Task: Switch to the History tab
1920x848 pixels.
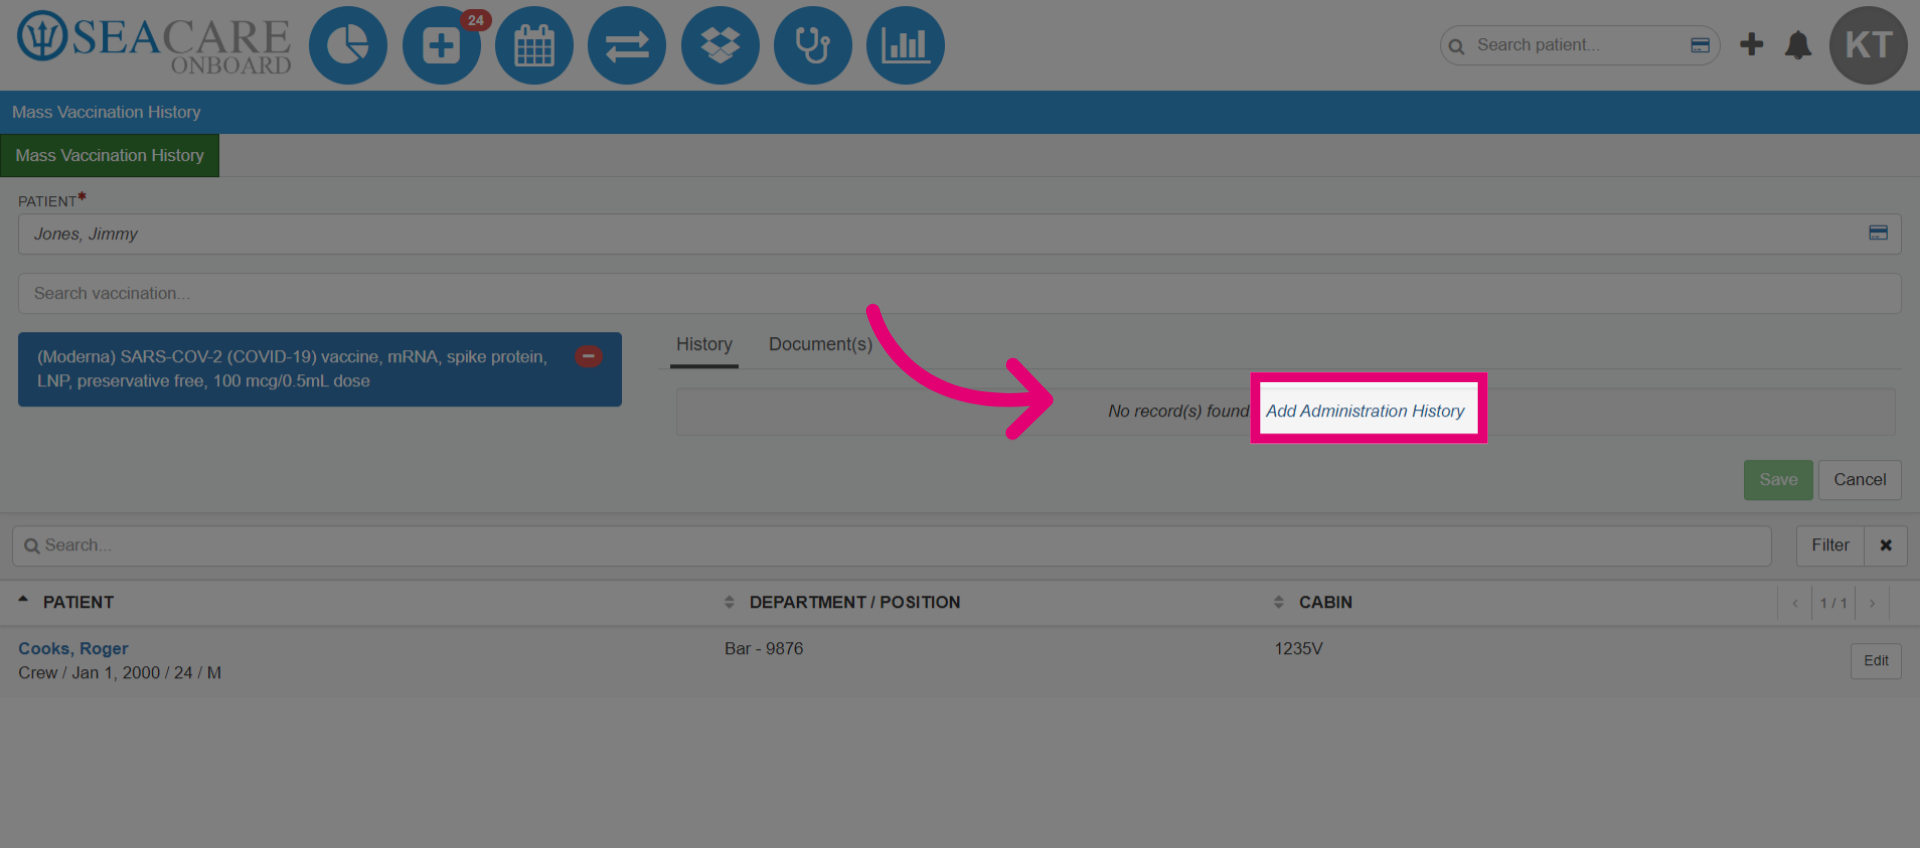Action: pyautogui.click(x=704, y=344)
